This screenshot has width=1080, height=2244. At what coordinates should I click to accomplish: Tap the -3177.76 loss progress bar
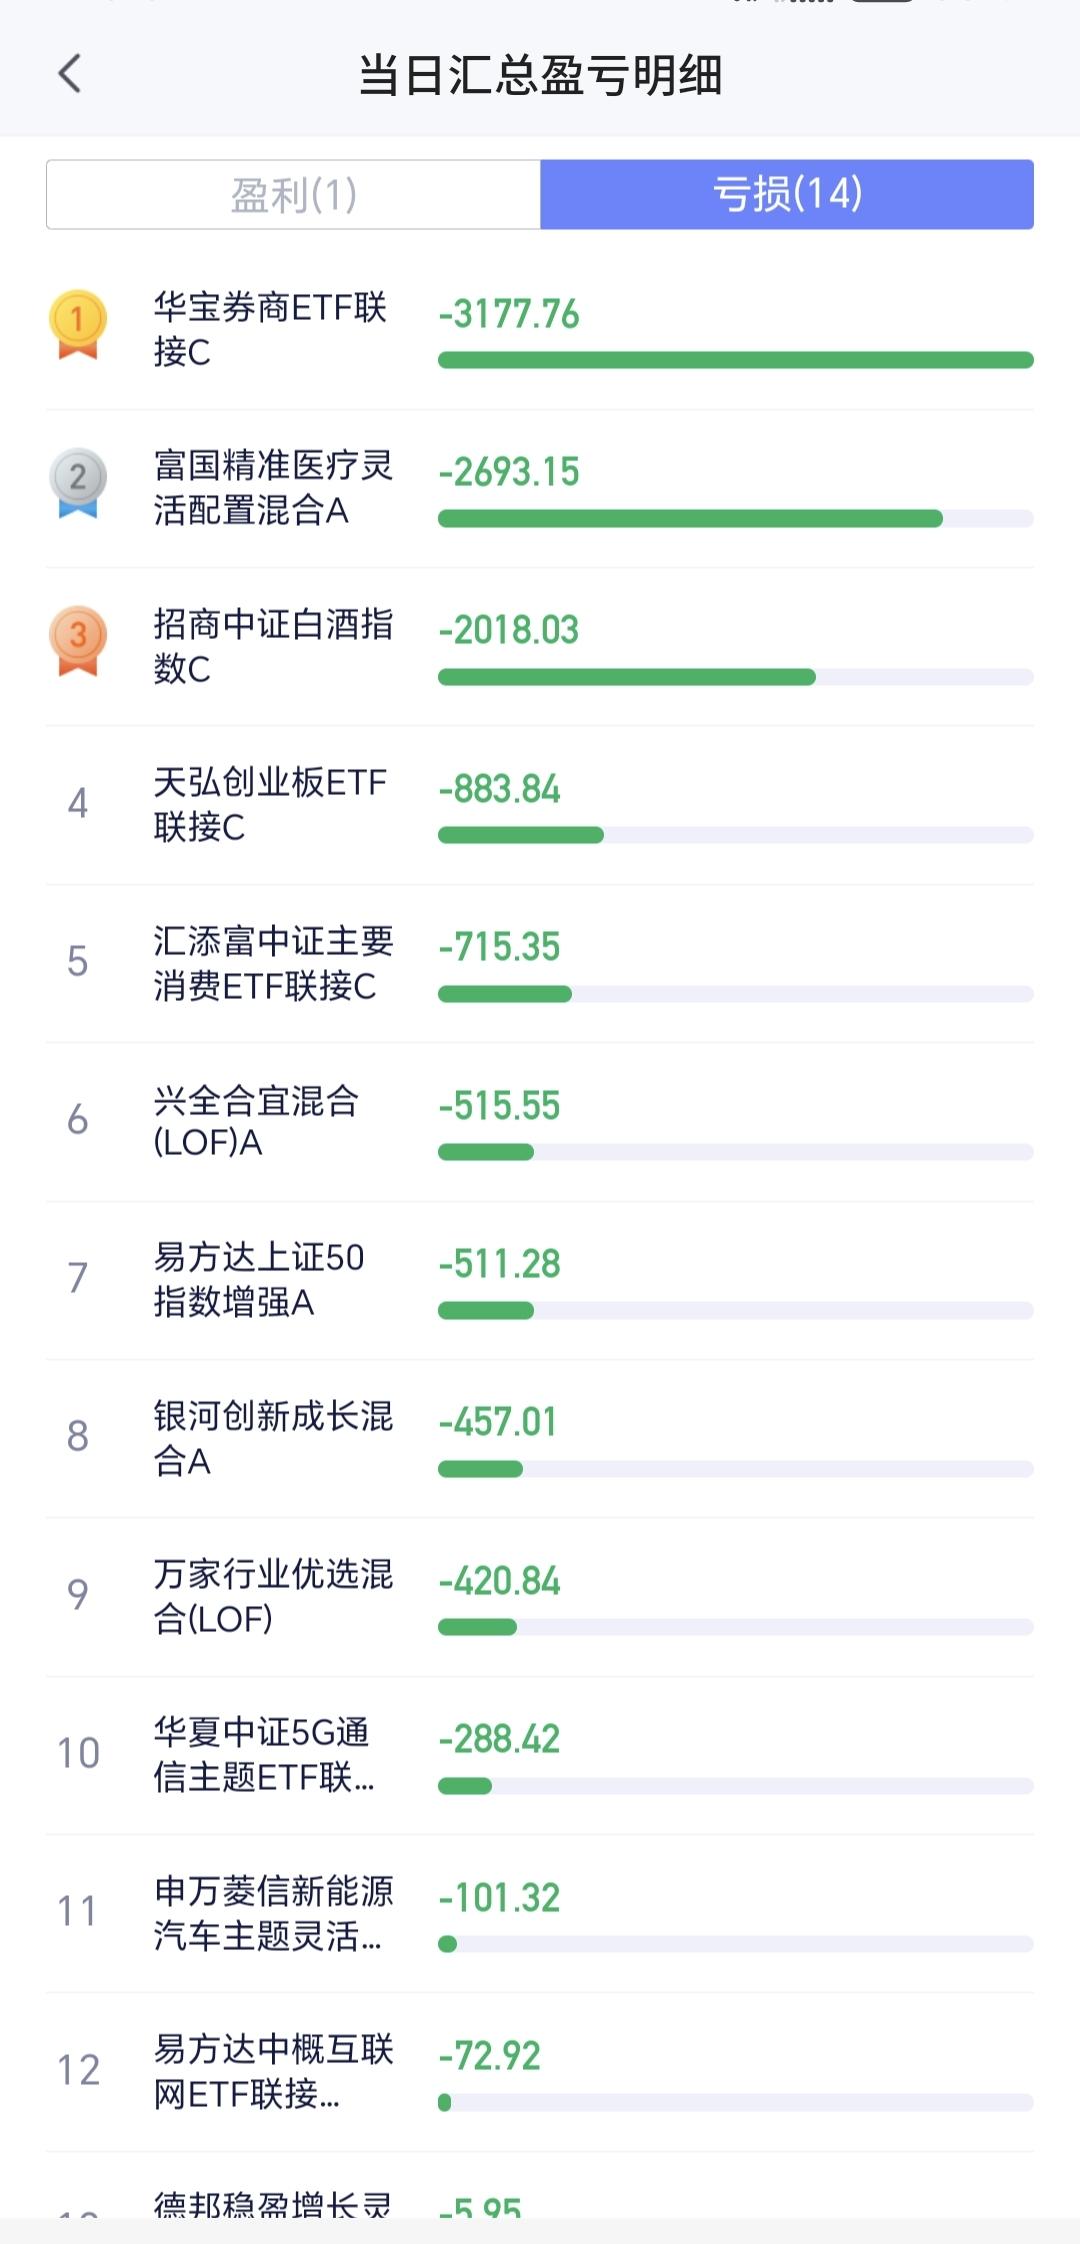click(735, 360)
